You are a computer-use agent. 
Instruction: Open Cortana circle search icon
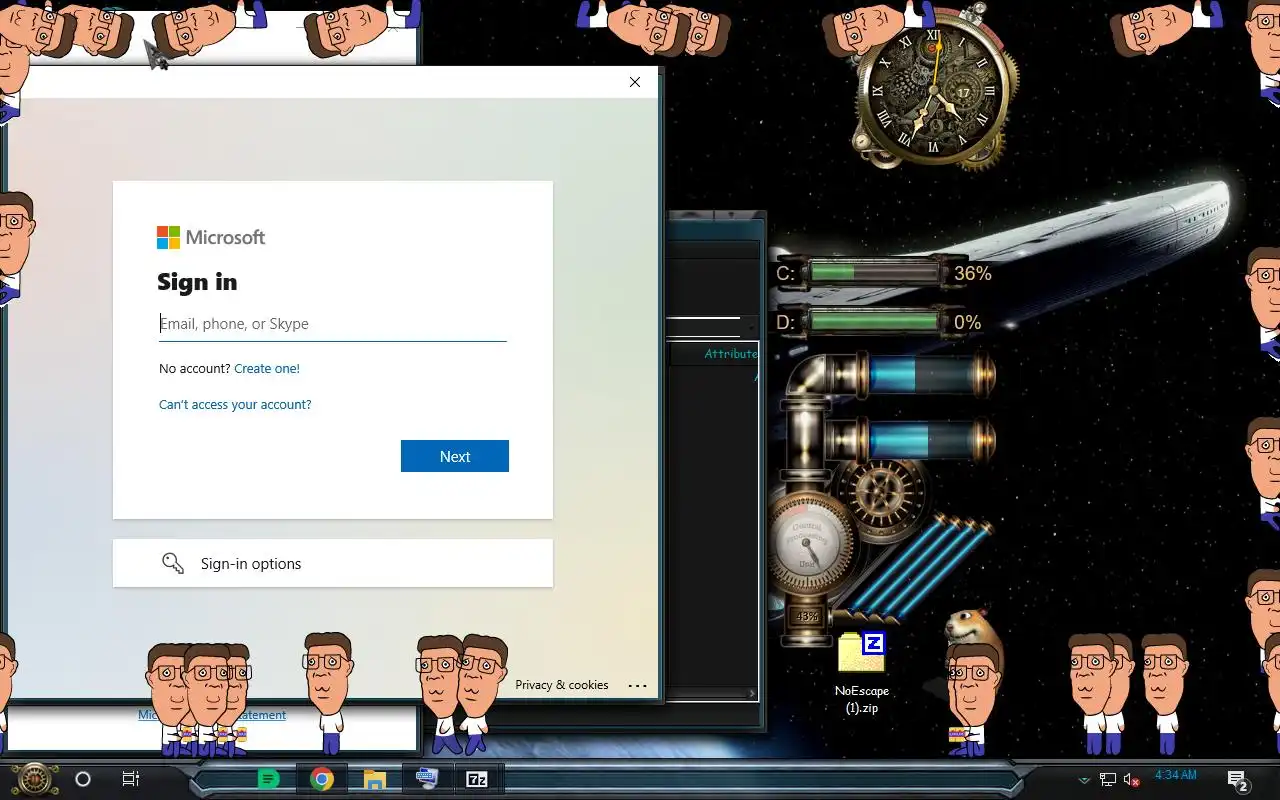pos(83,779)
